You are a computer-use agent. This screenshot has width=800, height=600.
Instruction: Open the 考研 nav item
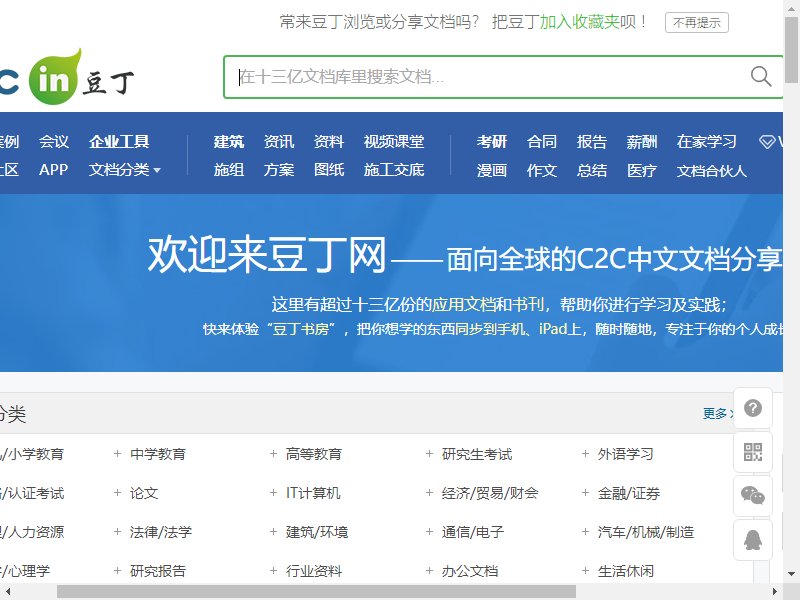tap(492, 141)
